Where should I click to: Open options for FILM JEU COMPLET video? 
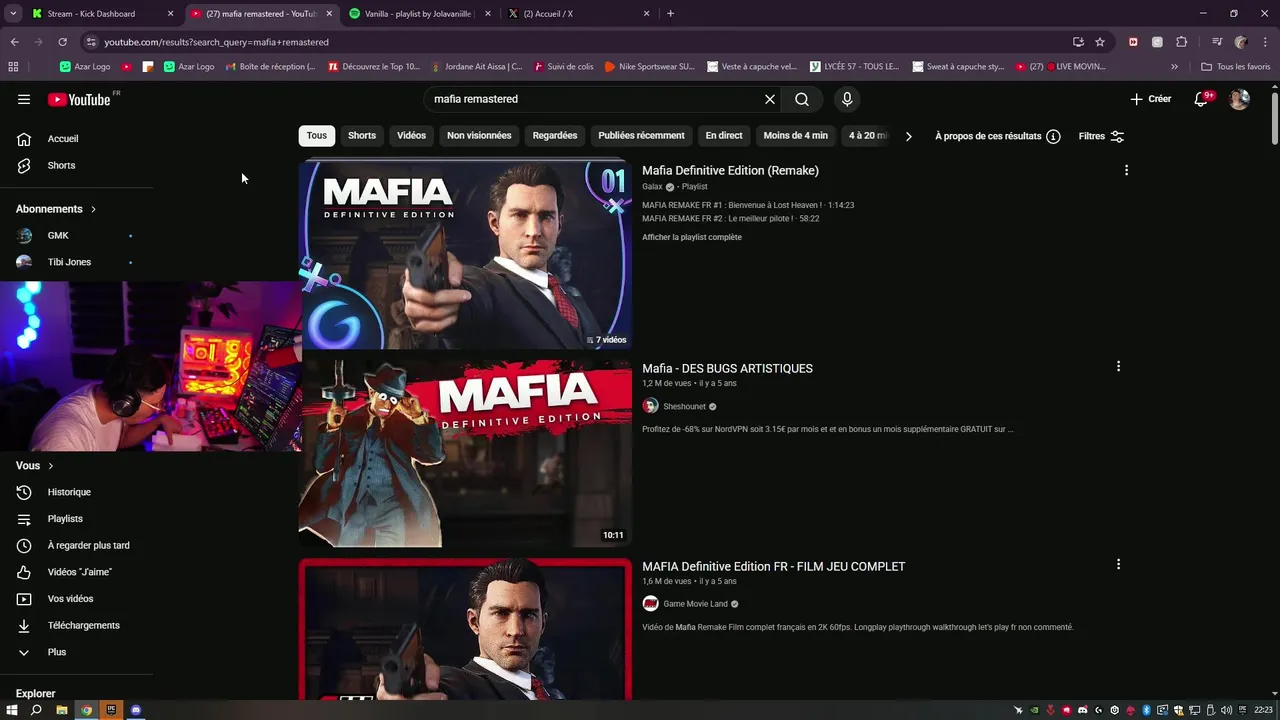(1118, 565)
